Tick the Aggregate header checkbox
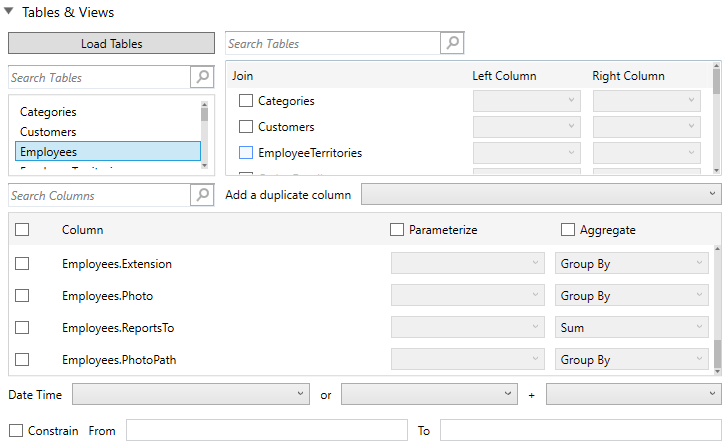The image size is (728, 447). tap(568, 230)
